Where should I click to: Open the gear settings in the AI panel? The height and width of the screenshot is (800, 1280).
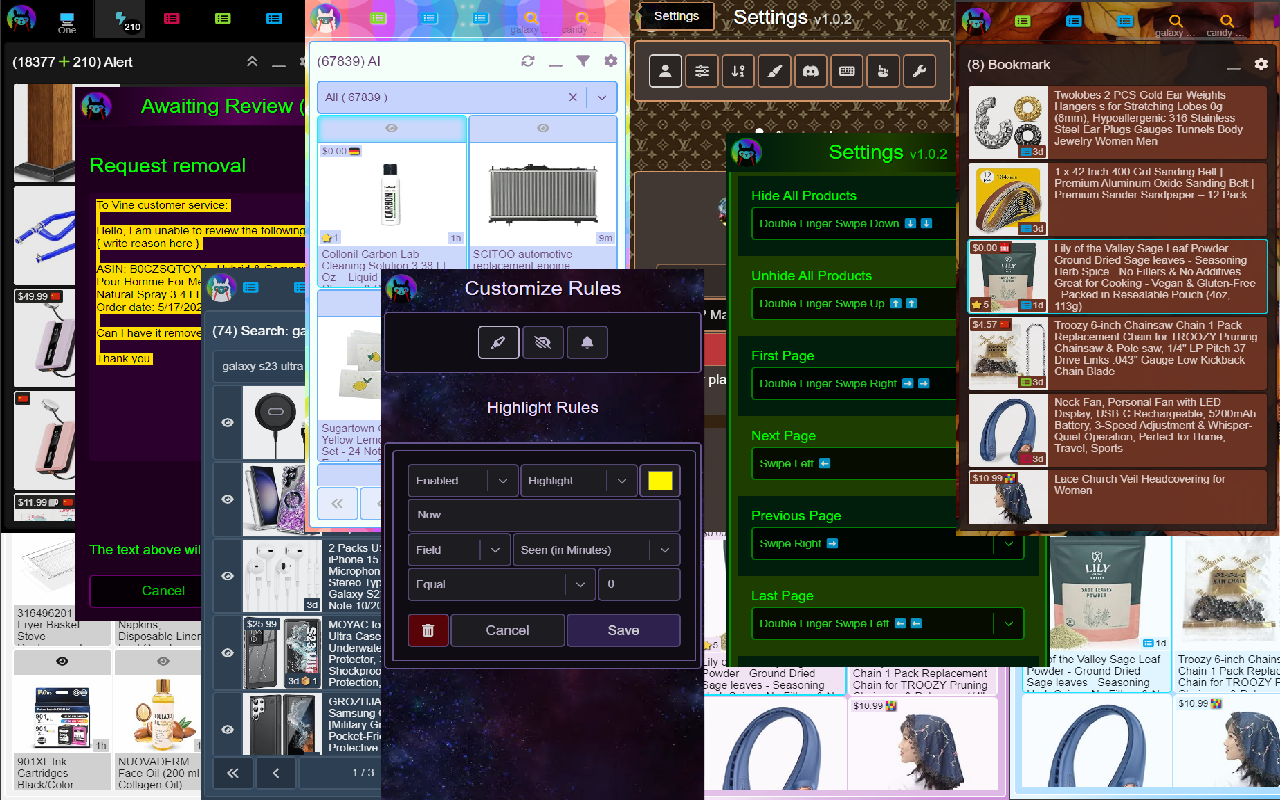611,61
